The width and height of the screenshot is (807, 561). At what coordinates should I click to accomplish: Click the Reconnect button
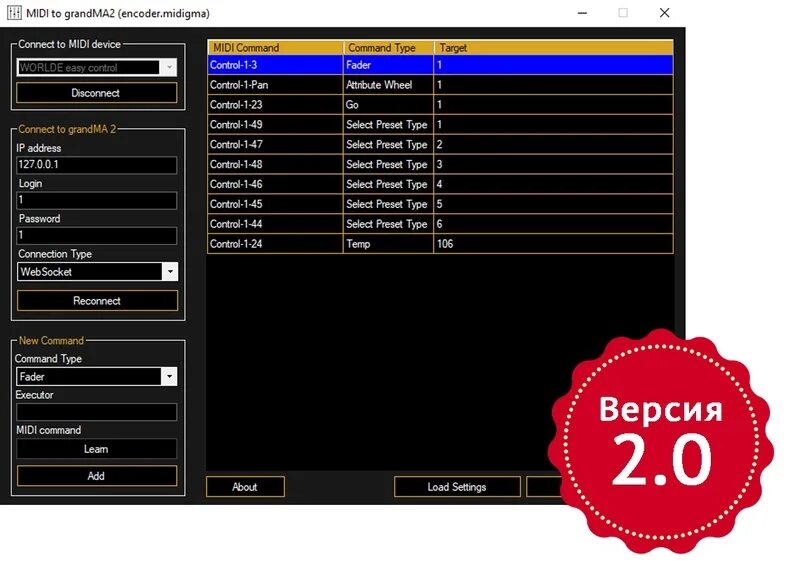tap(97, 301)
